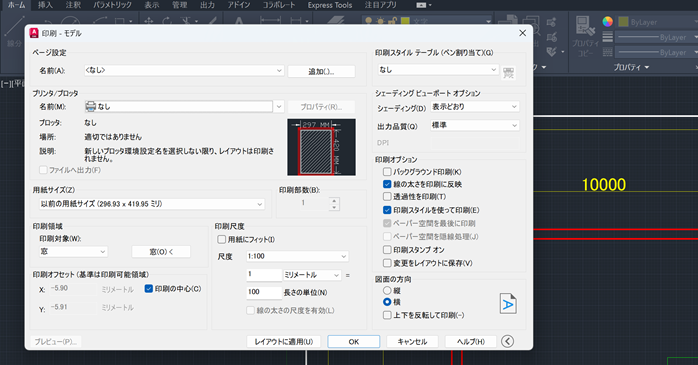Enable 透過性を印刷 checkbox
The image size is (698, 365).
(387, 196)
